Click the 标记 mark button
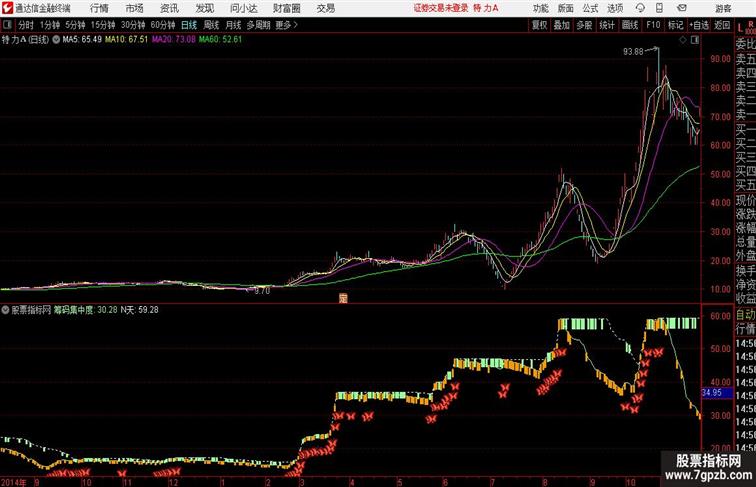 675,25
